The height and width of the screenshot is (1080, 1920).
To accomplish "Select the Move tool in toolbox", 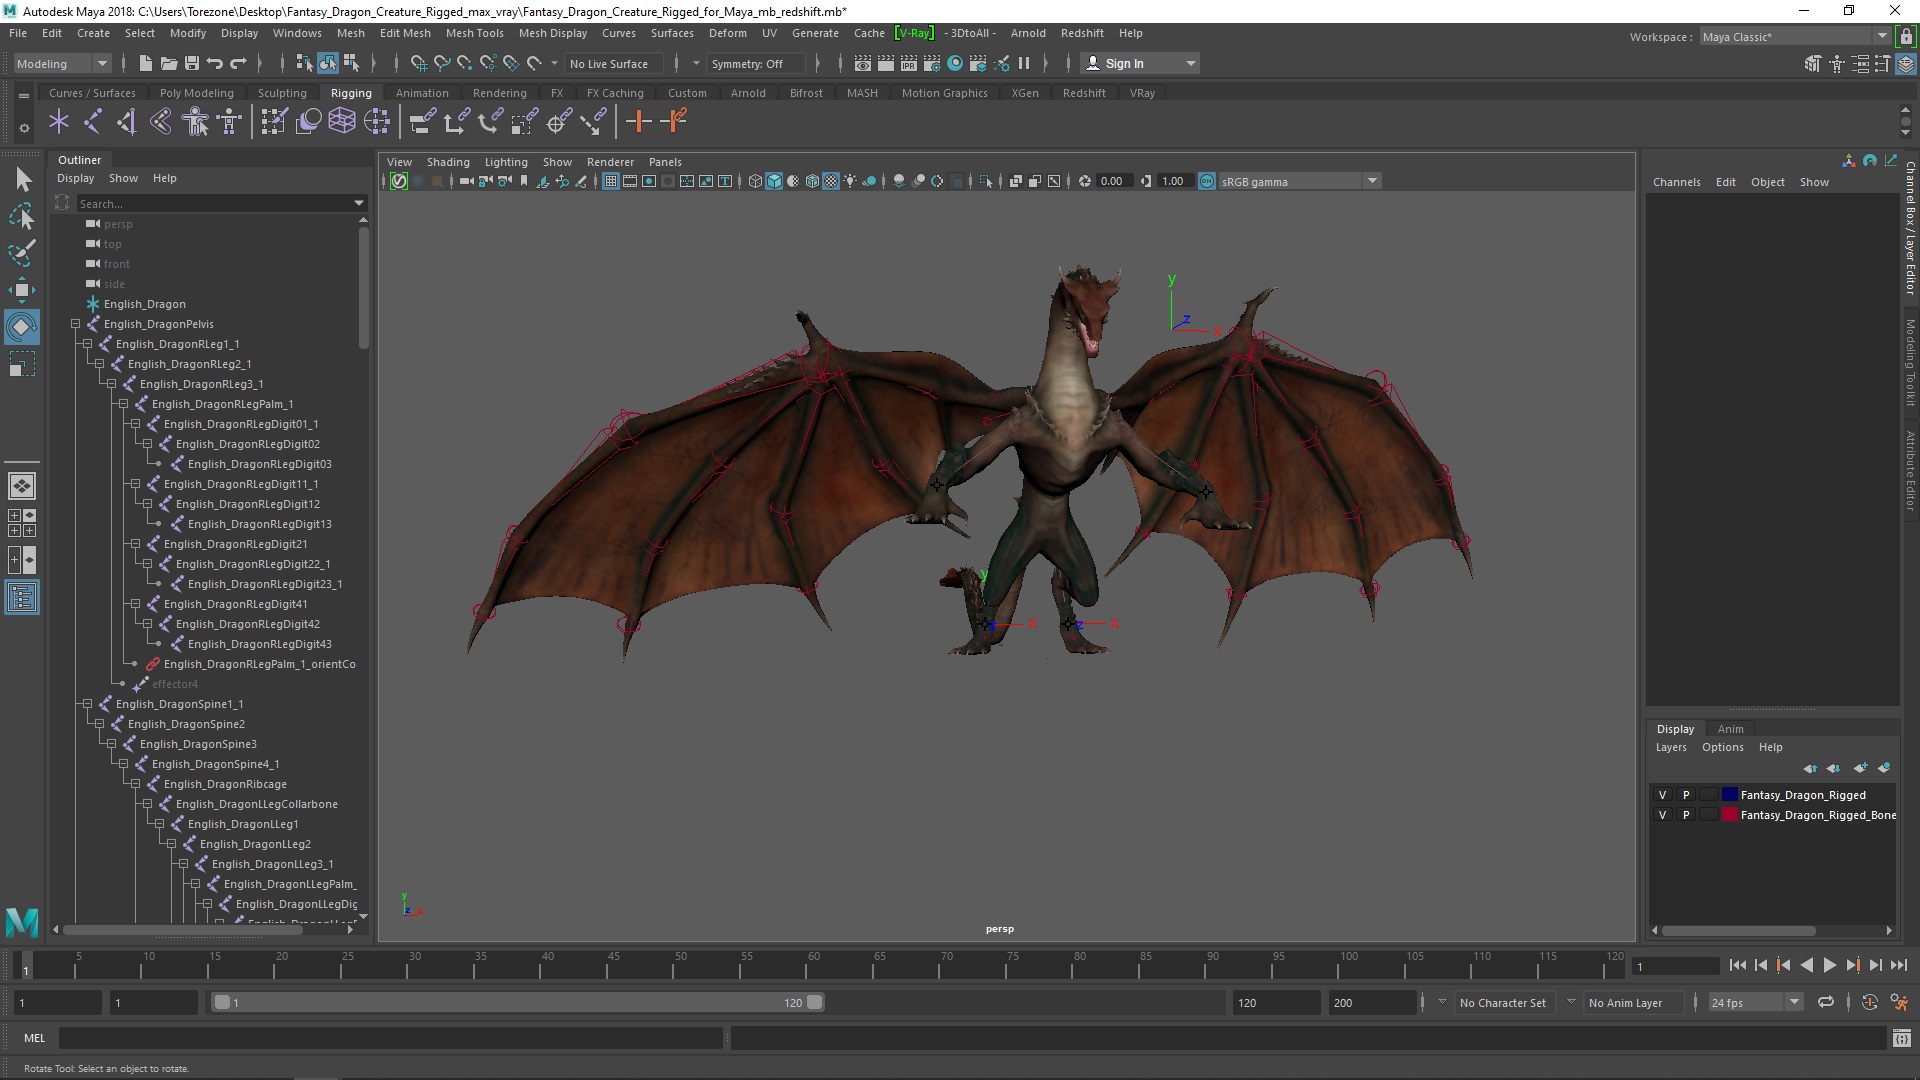I will coord(21,290).
